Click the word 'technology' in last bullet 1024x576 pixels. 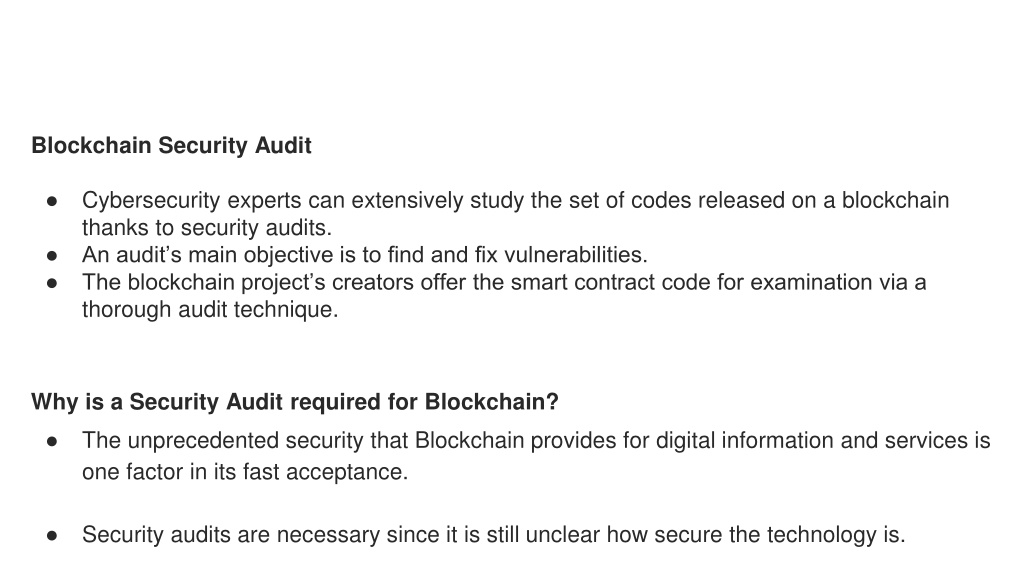(x=822, y=535)
